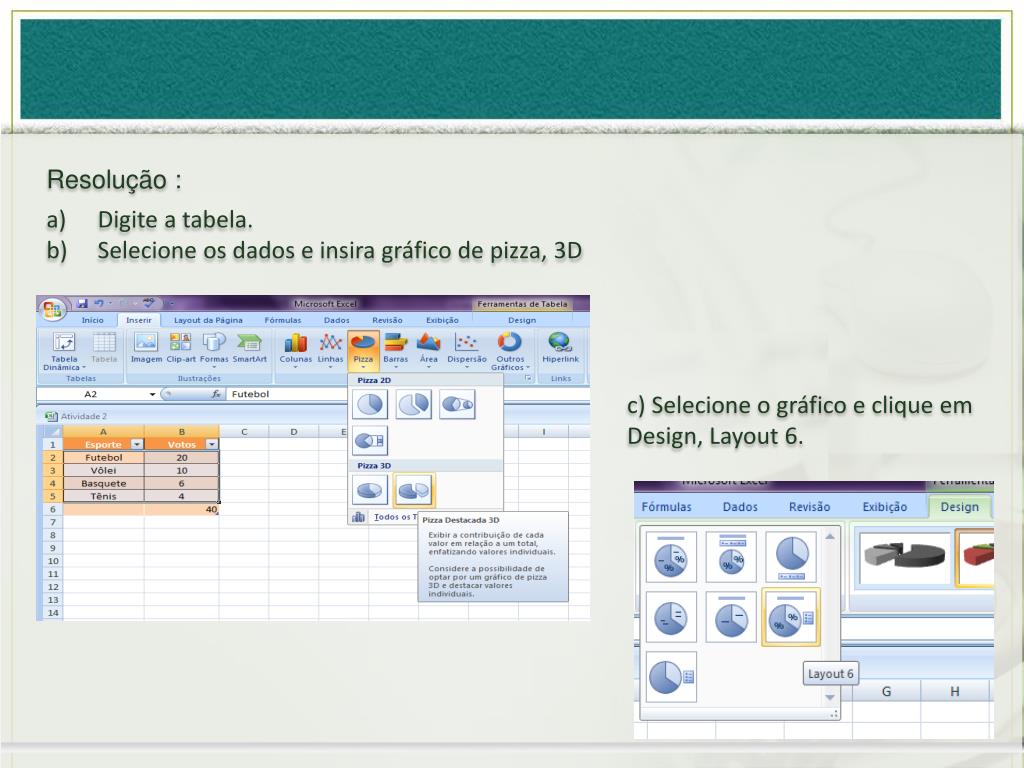Image resolution: width=1024 pixels, height=768 pixels.
Task: Click the Office button in Excel
Action: click(52, 309)
